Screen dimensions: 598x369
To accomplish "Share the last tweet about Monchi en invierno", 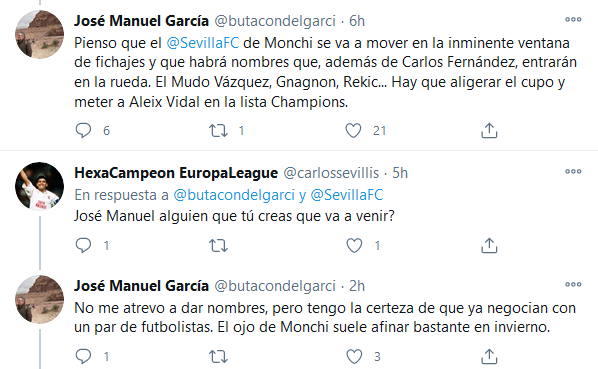I will [489, 357].
